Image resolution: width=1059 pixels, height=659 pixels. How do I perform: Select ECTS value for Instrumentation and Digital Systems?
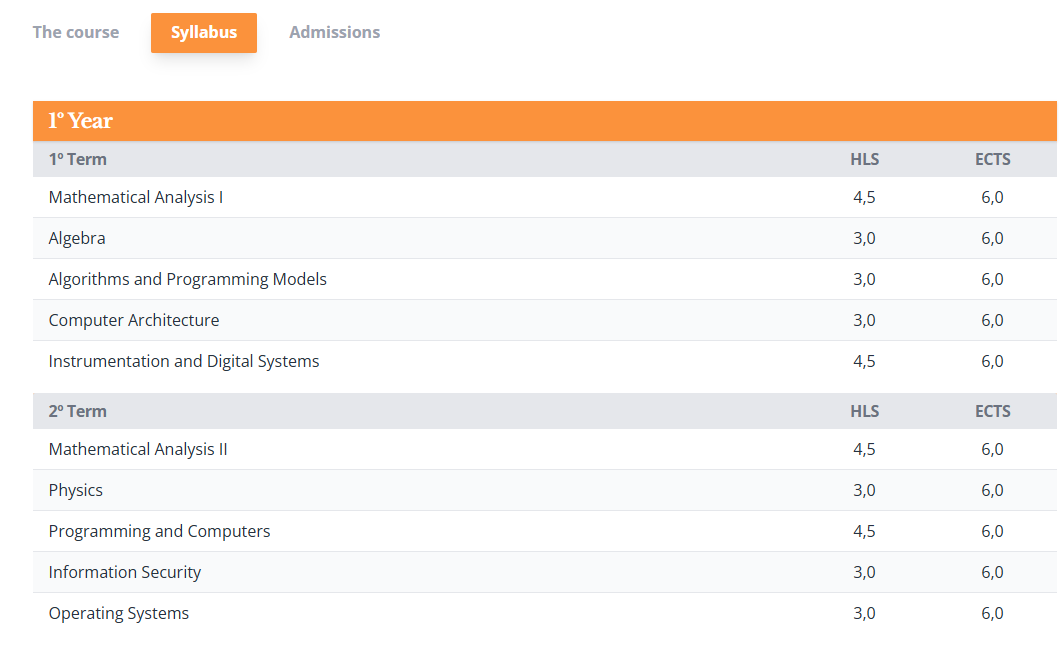[x=992, y=361]
